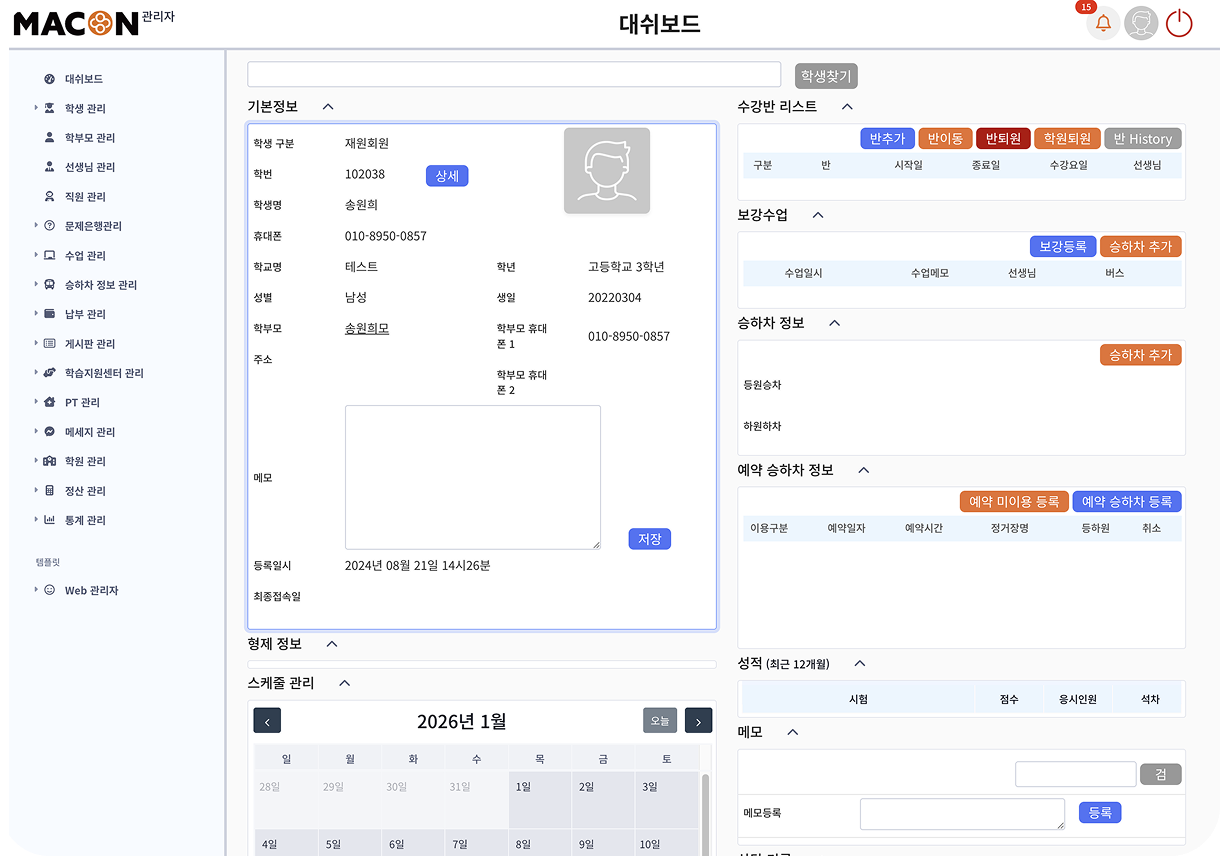The height and width of the screenshot is (856, 1220).
Task: Go to next month in calendar
Action: [x=698, y=720]
